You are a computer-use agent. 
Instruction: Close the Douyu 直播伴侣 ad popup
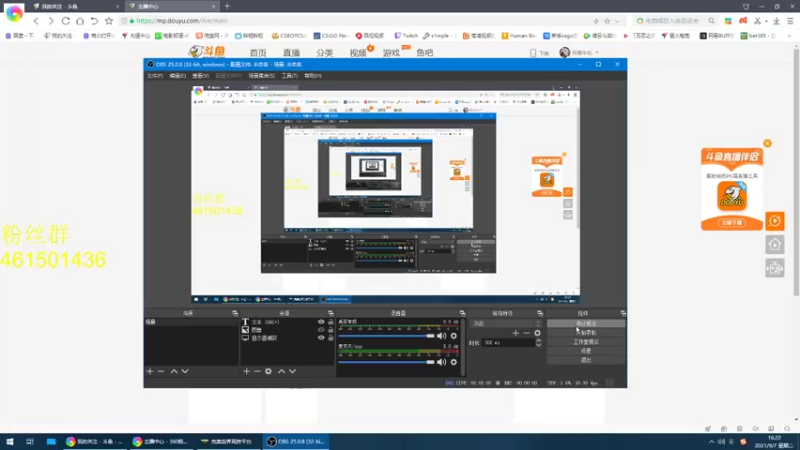click(x=767, y=143)
